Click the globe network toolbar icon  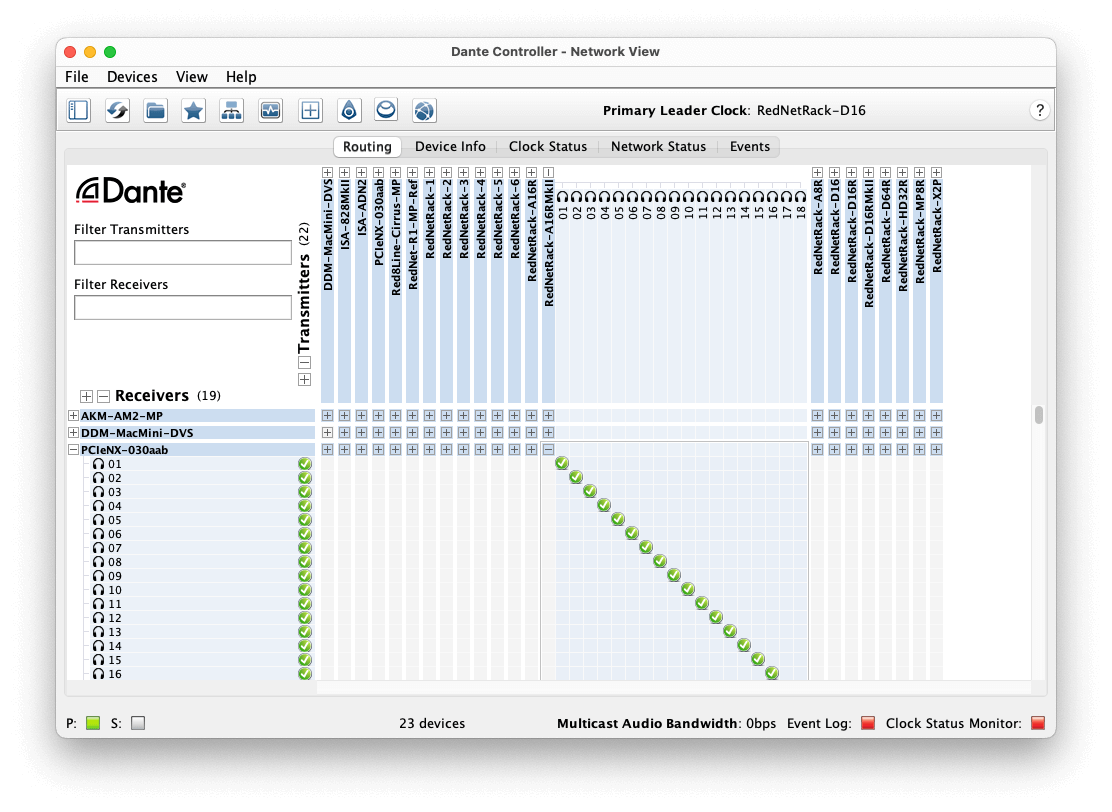424,111
